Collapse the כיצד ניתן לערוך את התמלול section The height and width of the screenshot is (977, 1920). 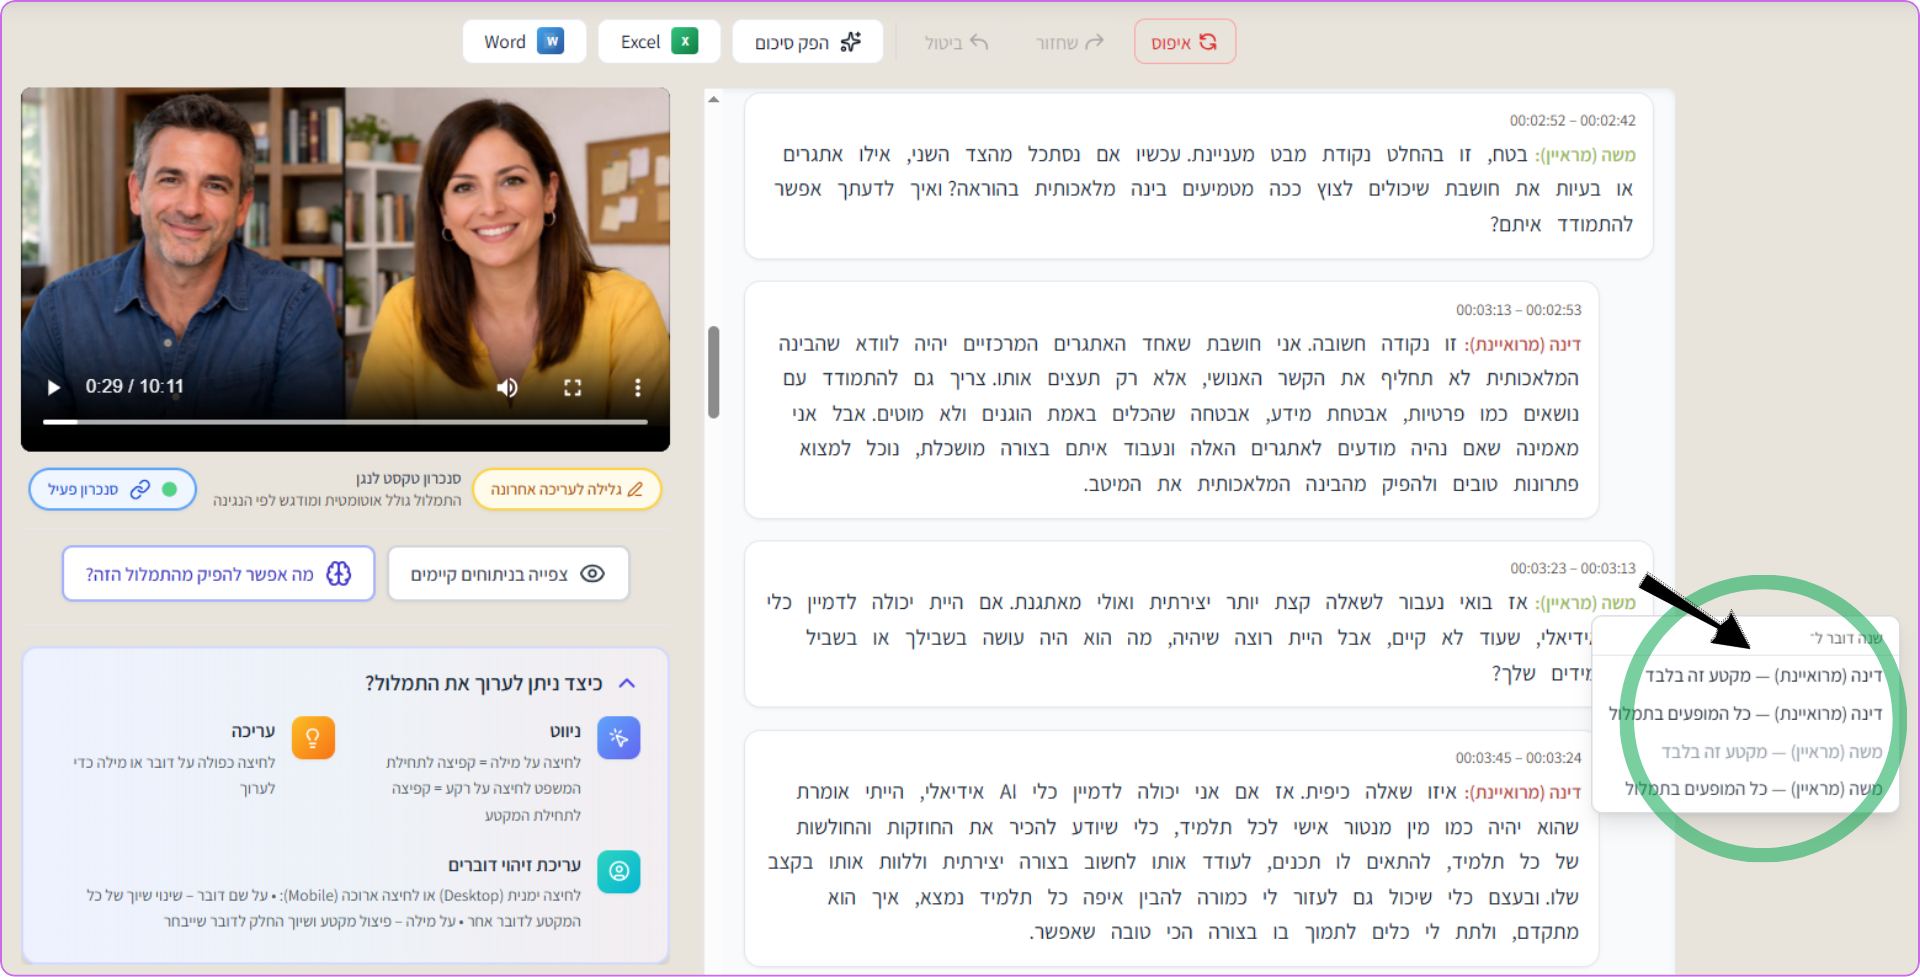[x=629, y=683]
